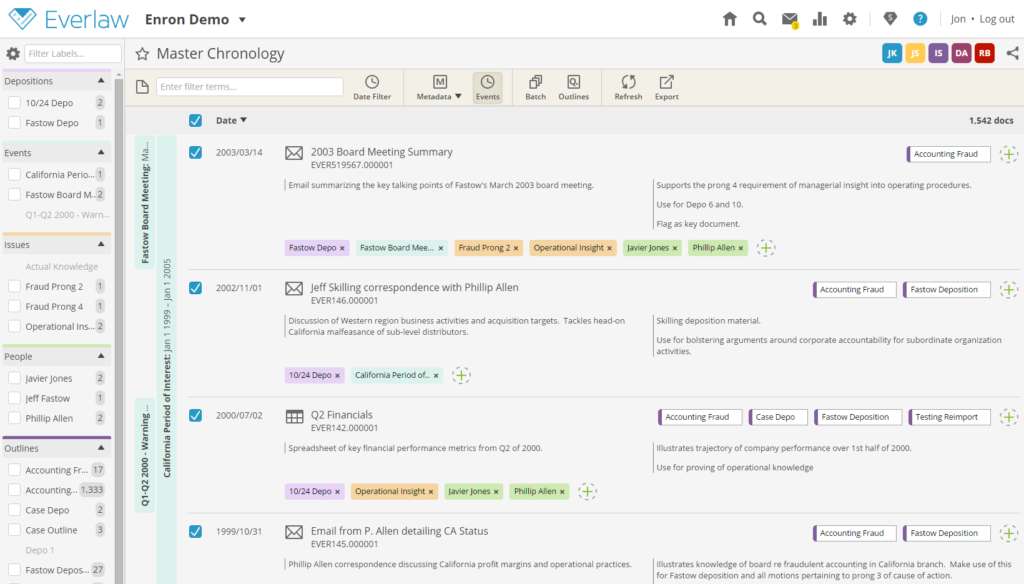
Task: Open email icon for 2003 Board Meeting Summary
Action: (294, 153)
